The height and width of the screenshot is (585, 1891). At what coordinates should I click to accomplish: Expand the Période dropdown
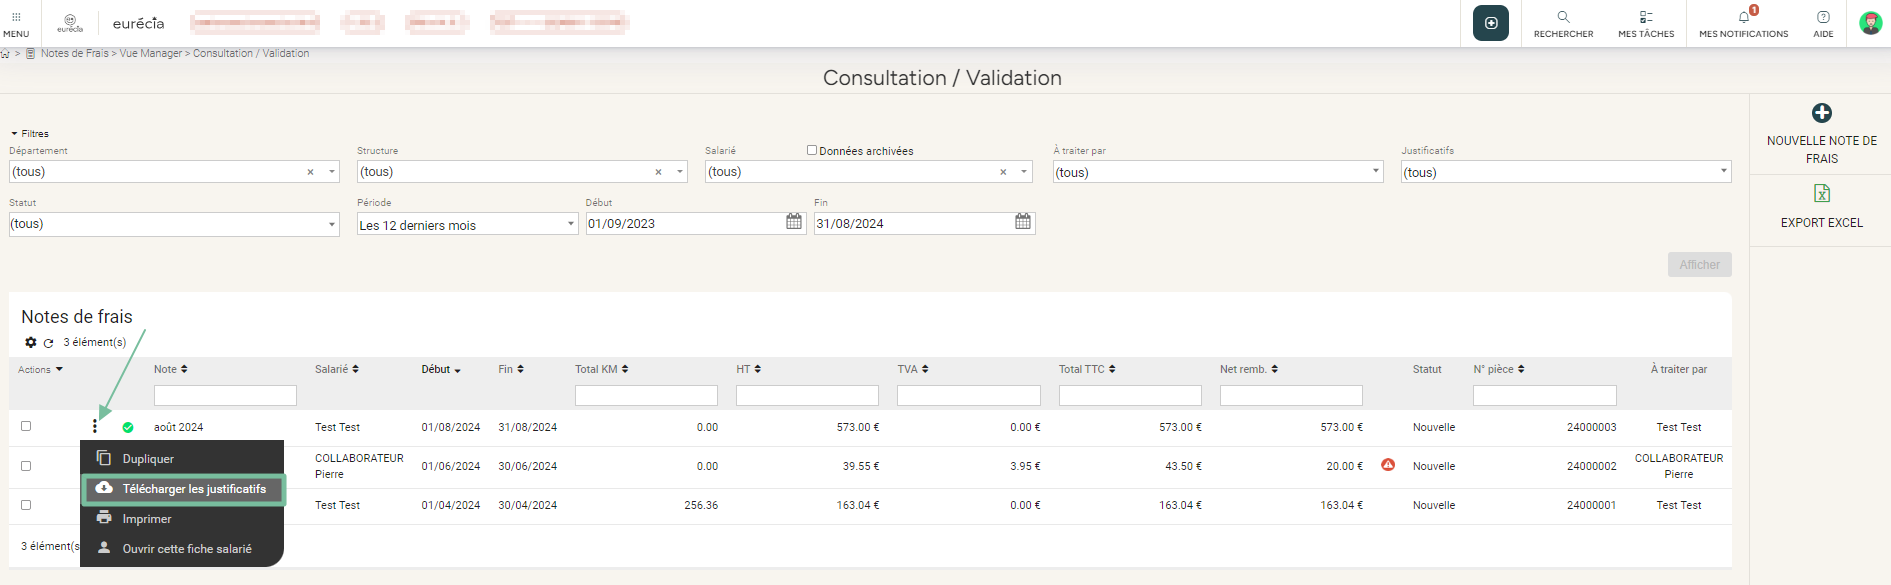coord(467,224)
